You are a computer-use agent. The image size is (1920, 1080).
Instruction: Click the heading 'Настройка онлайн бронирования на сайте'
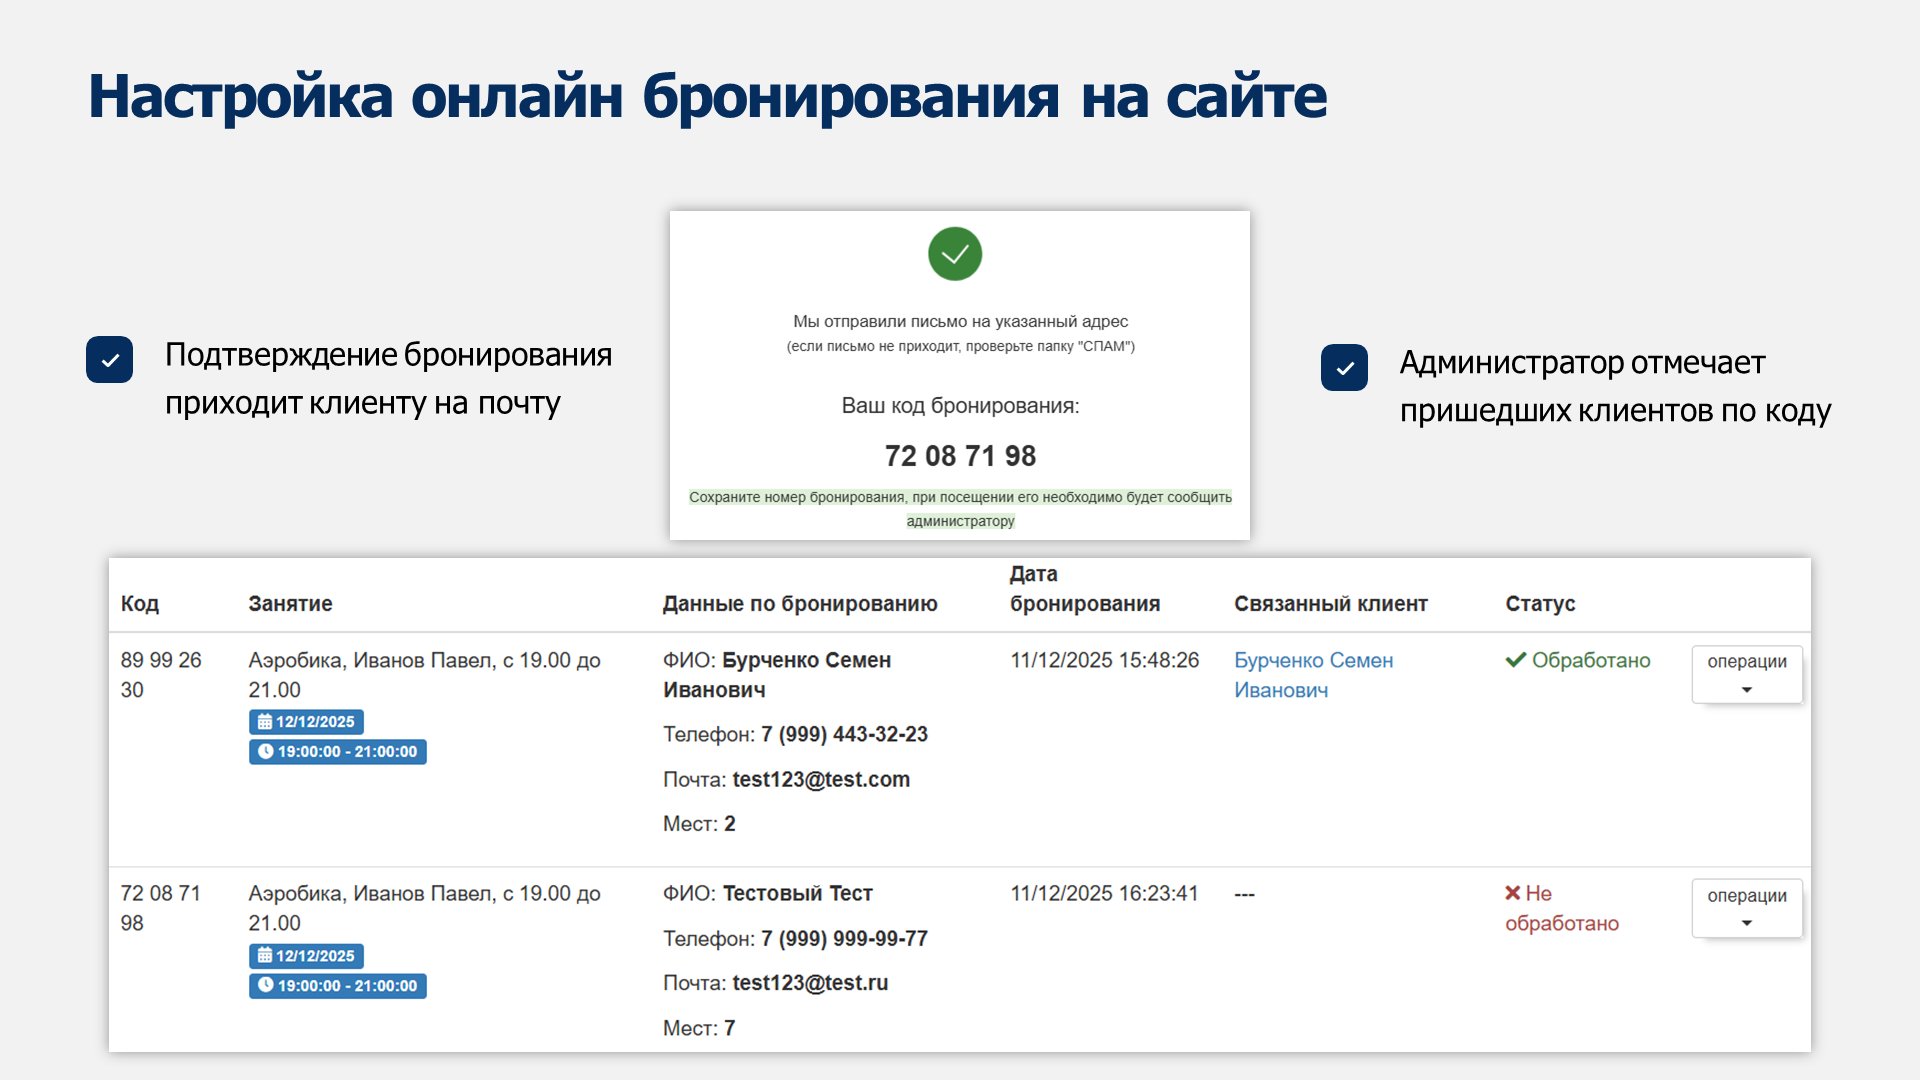tap(708, 97)
